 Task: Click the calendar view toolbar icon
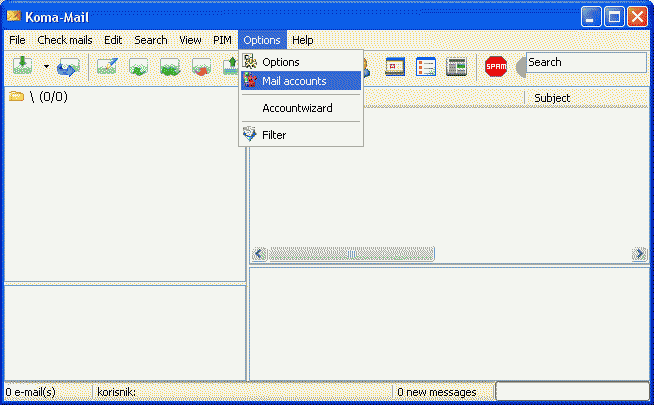point(396,67)
